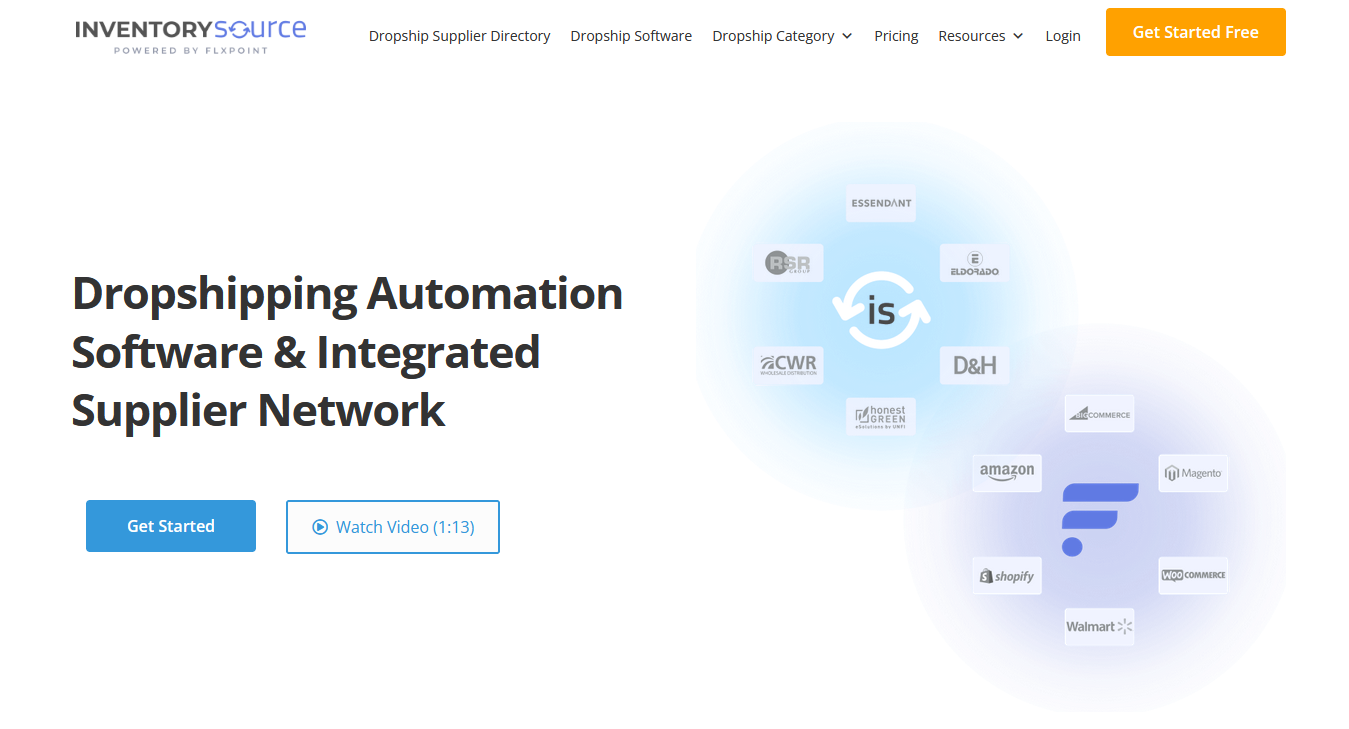Screen dimensions: 1349x729
Task: Select the Essendant supplier logo
Action: tap(881, 203)
